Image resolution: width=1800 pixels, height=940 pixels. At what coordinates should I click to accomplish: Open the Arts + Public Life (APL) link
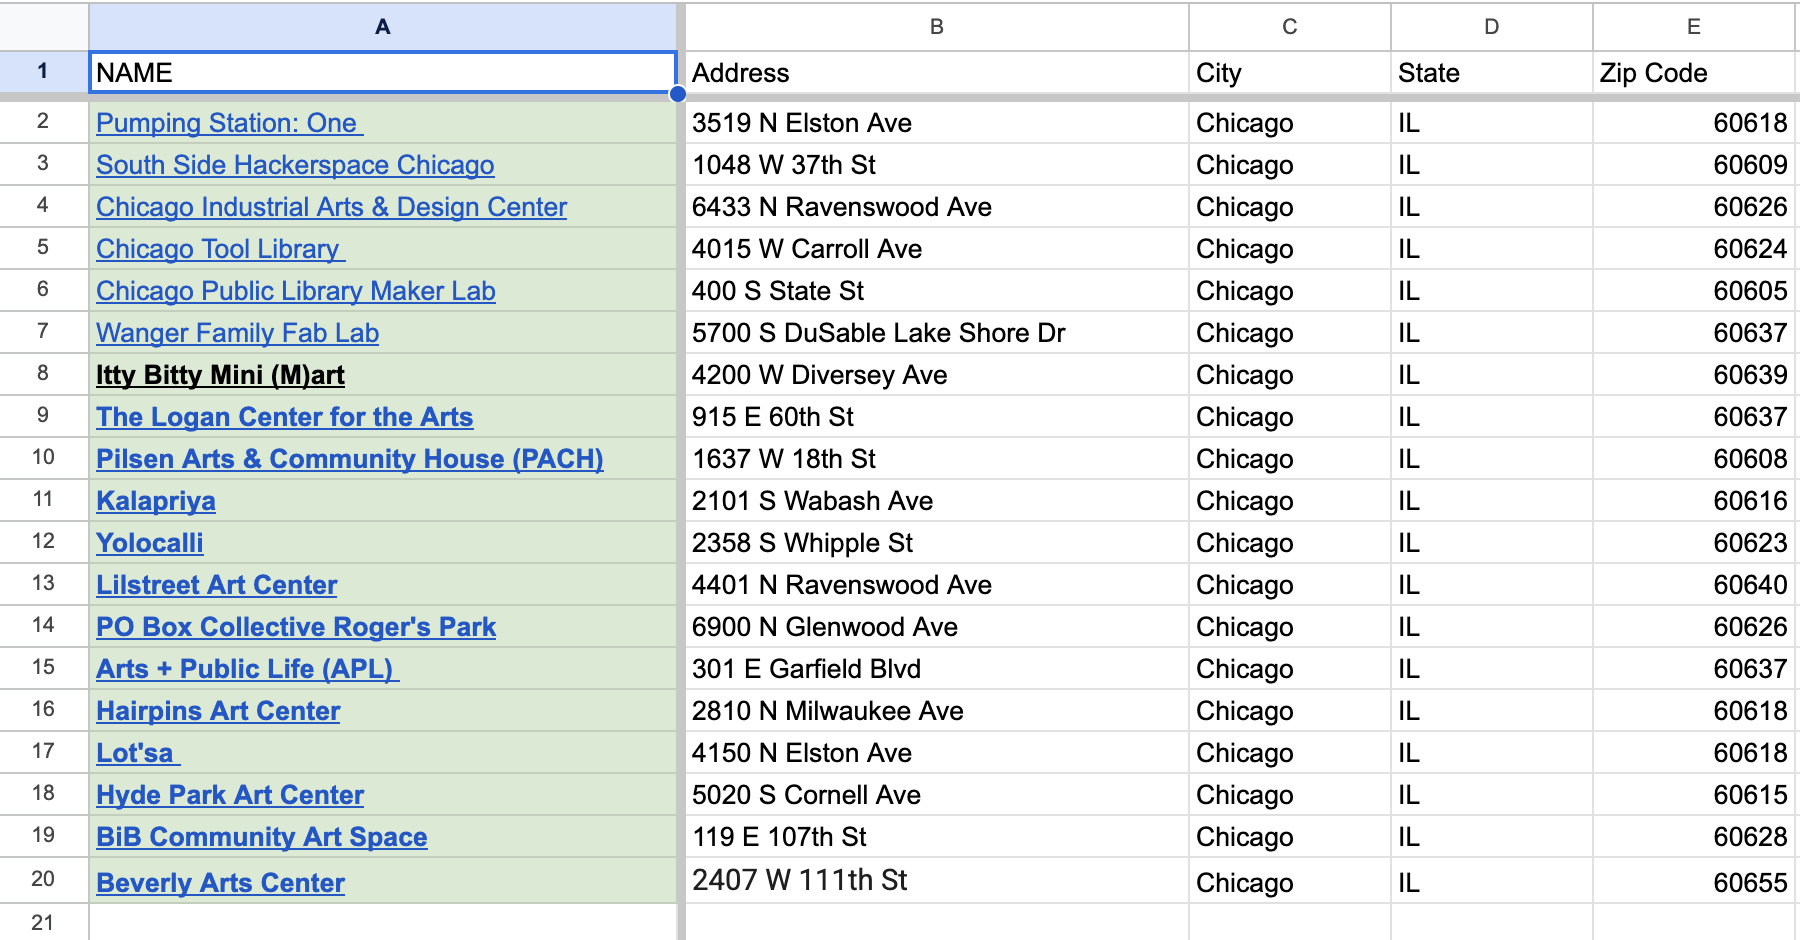pyautogui.click(x=248, y=669)
